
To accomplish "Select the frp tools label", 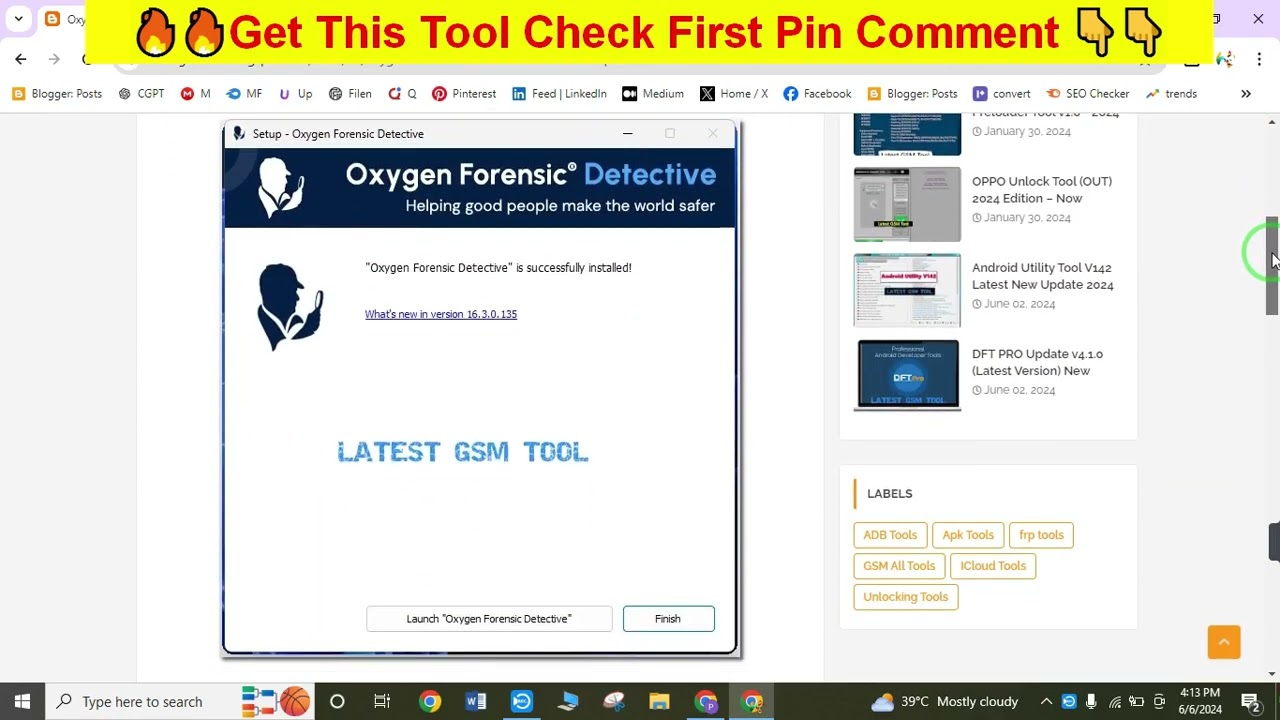I will coord(1041,534).
